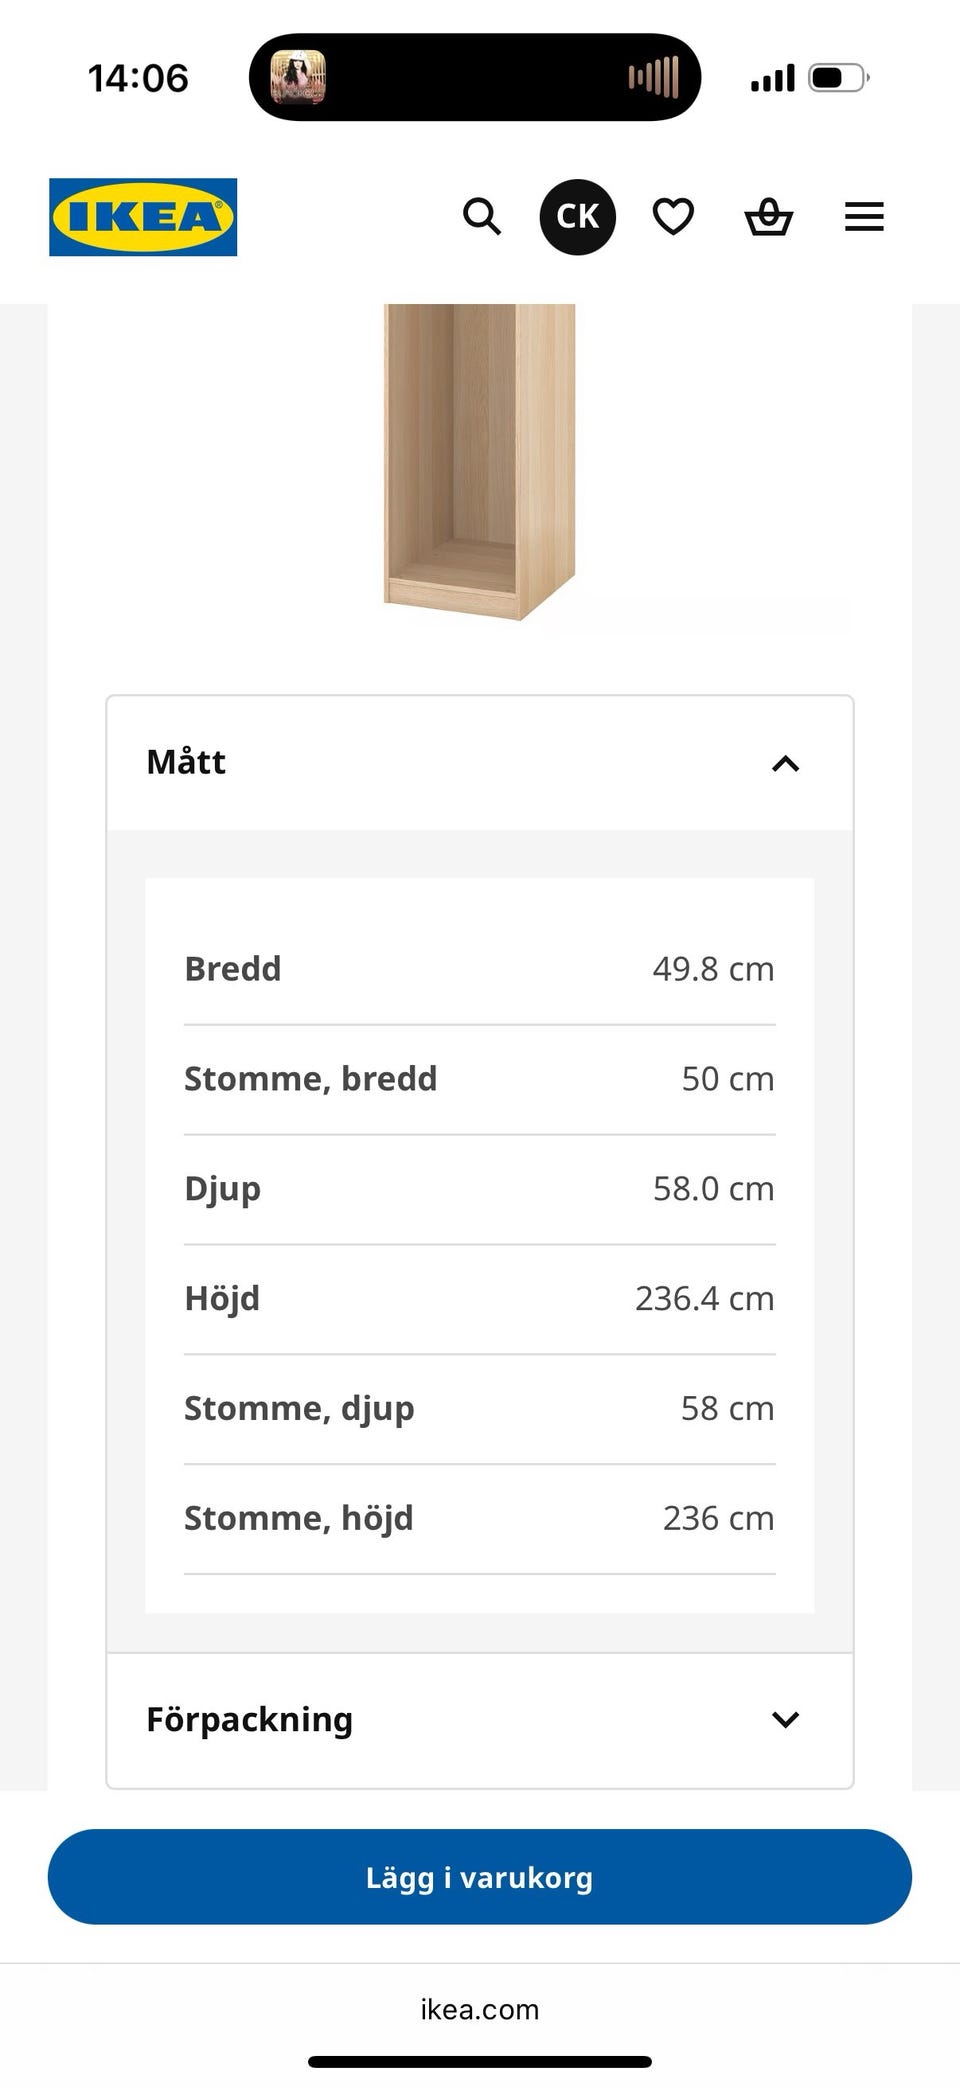Open the IKEA search magnifier icon
The width and height of the screenshot is (960, 2087).
pos(482,216)
